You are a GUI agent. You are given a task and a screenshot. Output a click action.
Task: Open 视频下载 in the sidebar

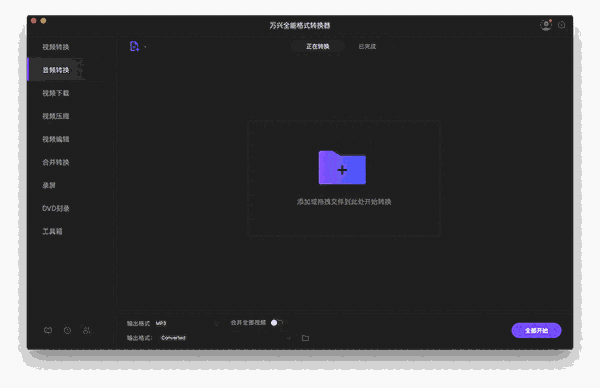[x=56, y=93]
